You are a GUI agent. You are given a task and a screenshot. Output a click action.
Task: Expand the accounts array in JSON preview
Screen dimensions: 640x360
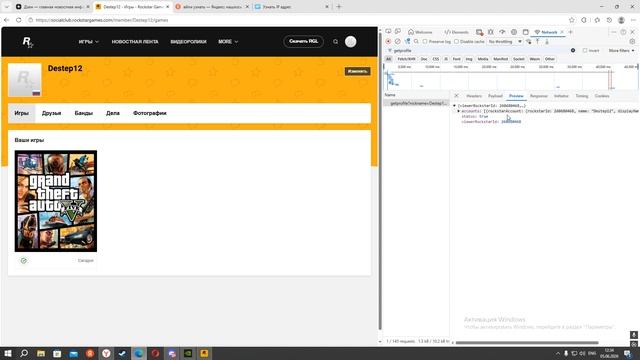(x=458, y=111)
